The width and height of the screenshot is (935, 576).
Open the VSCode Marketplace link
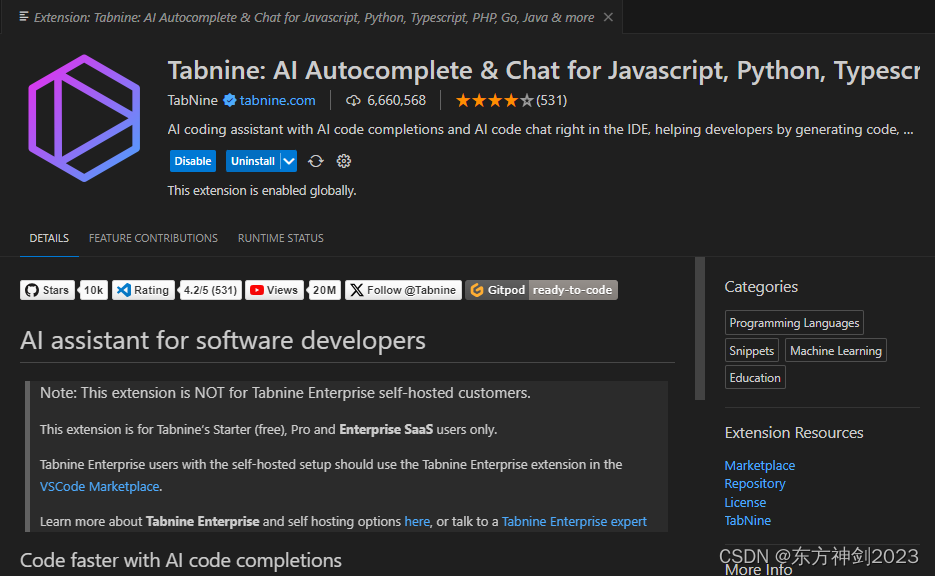pyautogui.click(x=99, y=486)
